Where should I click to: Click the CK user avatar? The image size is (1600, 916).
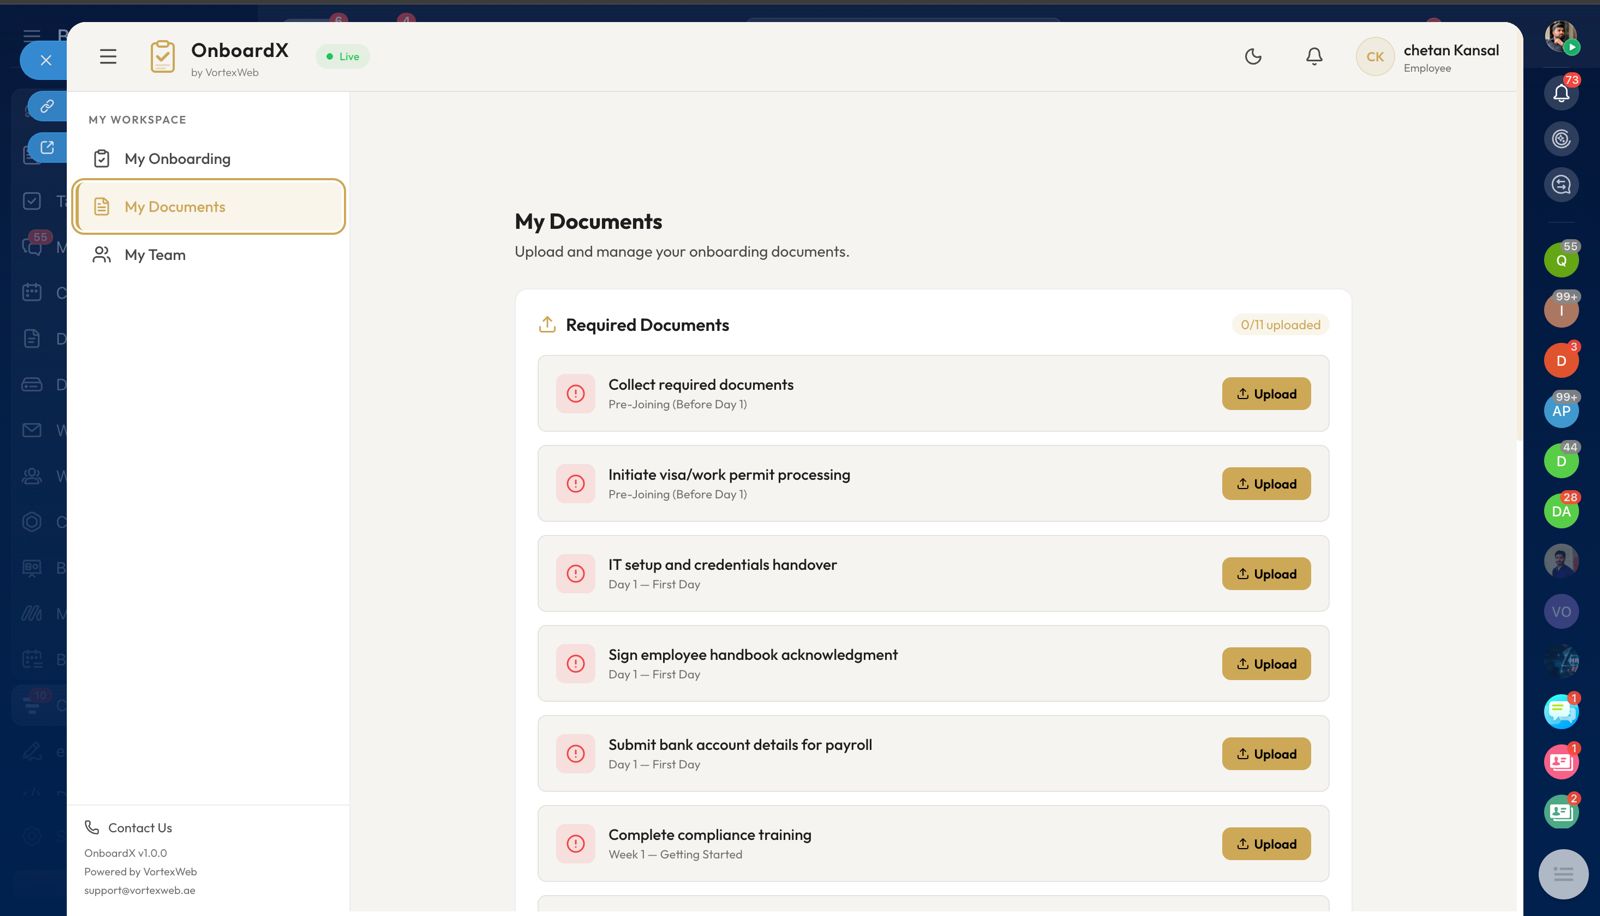pos(1375,57)
